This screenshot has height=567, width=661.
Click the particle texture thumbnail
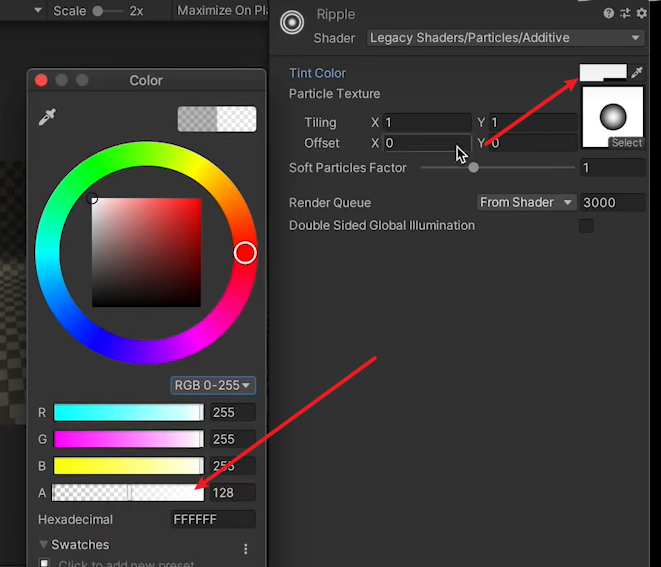(x=613, y=117)
